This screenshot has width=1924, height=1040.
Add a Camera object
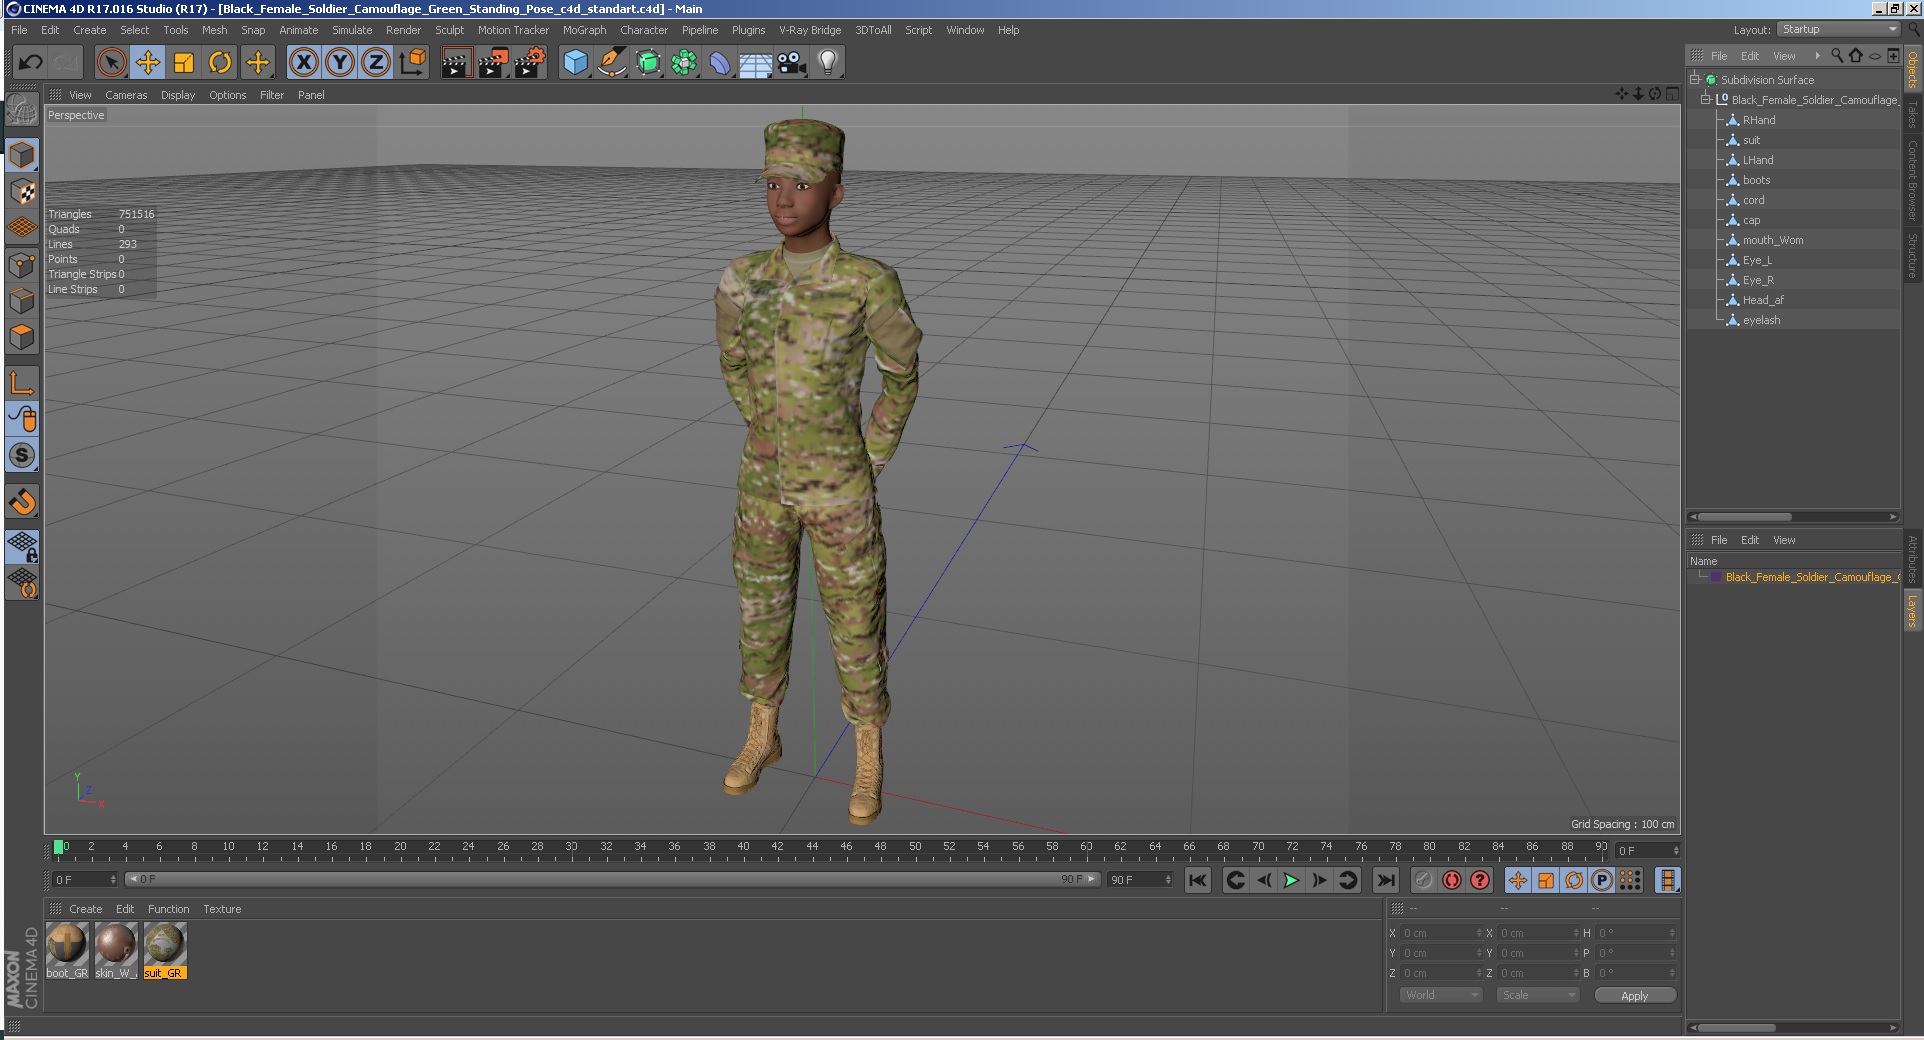coord(792,63)
